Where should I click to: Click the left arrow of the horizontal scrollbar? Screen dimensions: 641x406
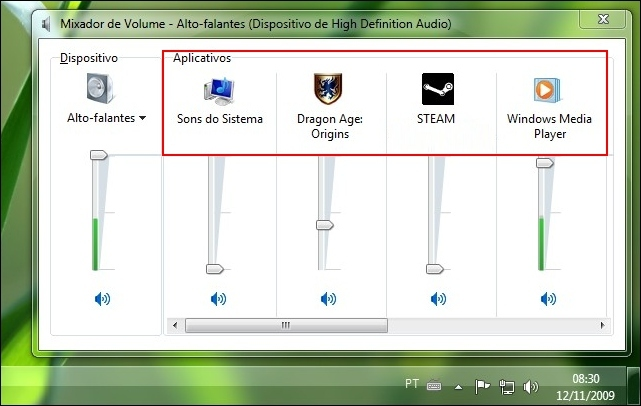(175, 325)
